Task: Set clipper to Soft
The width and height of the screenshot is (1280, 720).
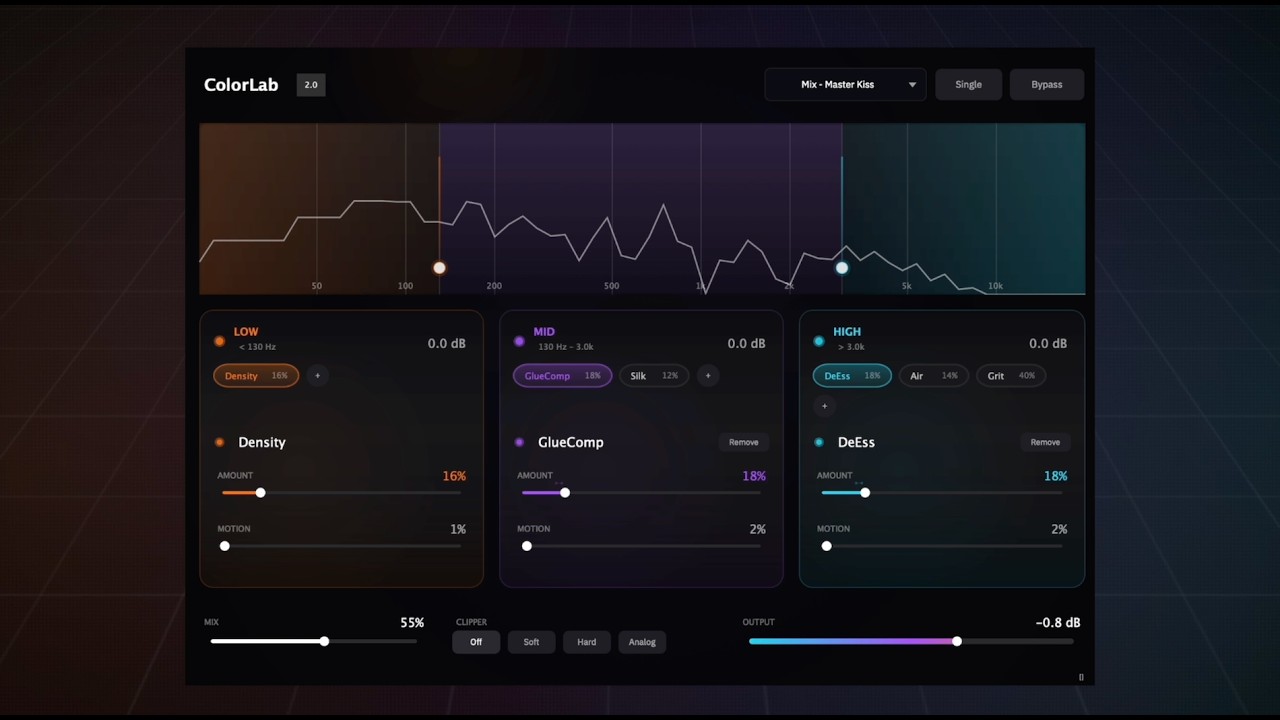Action: [x=531, y=642]
